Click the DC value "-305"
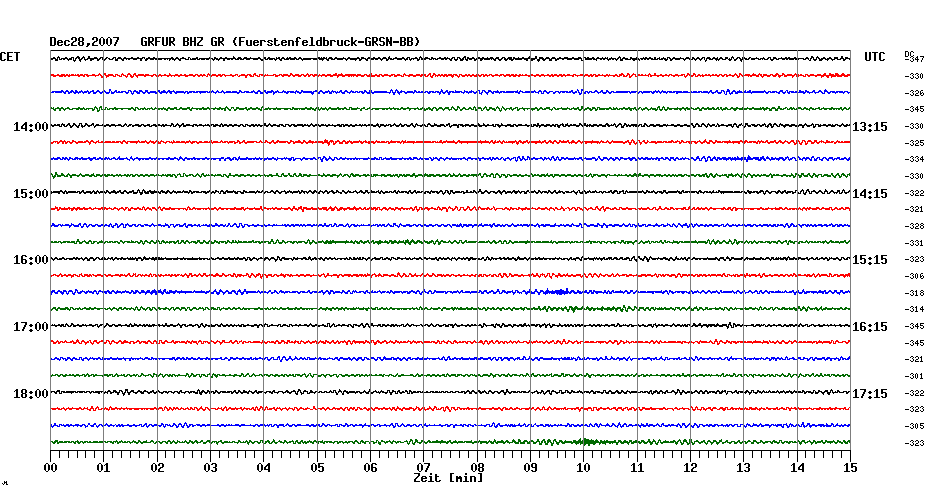The height and width of the screenshot is (494, 930). tap(914, 426)
